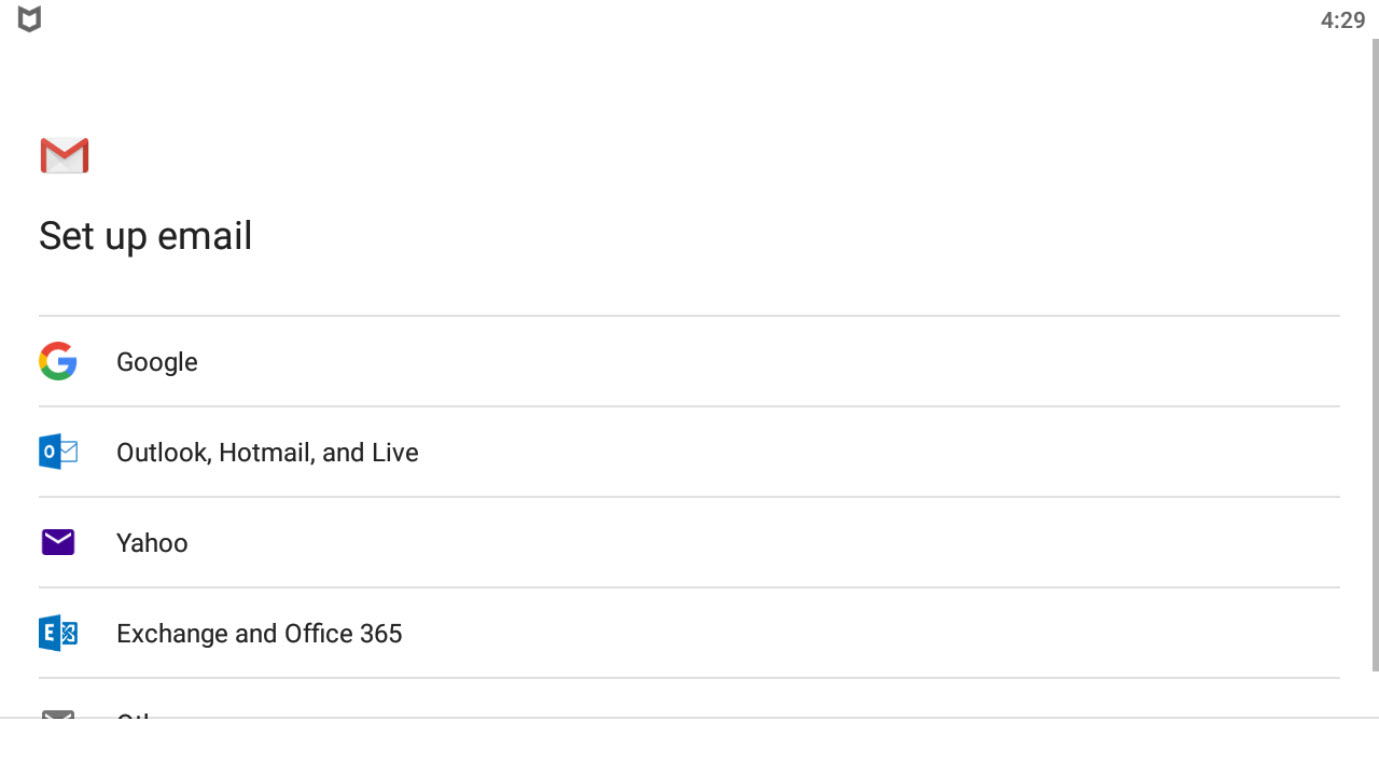Image resolution: width=1379 pixels, height=776 pixels.
Task: Select the Exchange E icon
Action: [x=58, y=633]
